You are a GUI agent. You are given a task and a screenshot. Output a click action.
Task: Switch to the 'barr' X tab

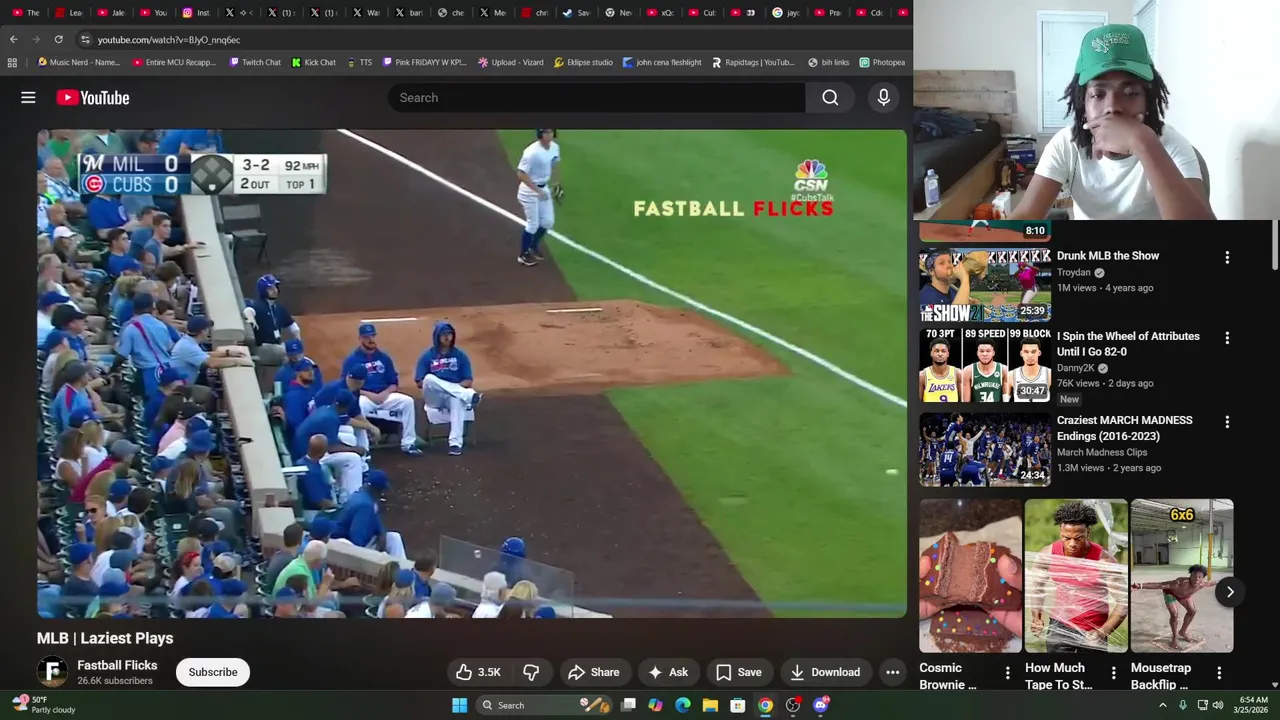pyautogui.click(x=408, y=13)
